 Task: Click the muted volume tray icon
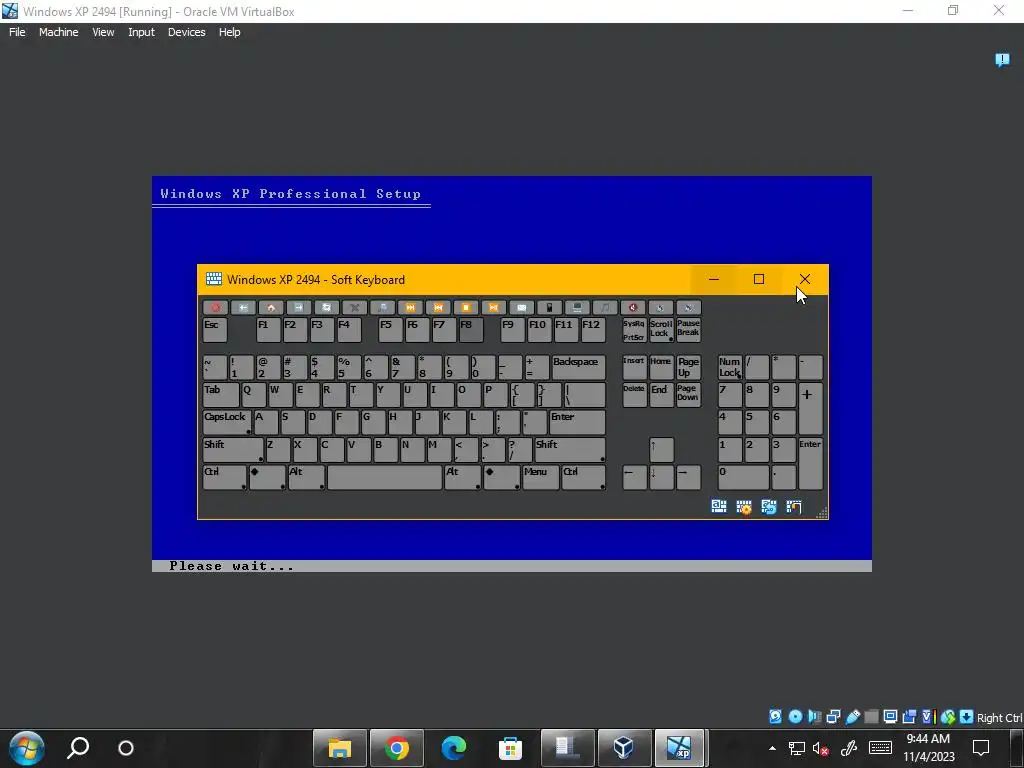[x=821, y=748]
